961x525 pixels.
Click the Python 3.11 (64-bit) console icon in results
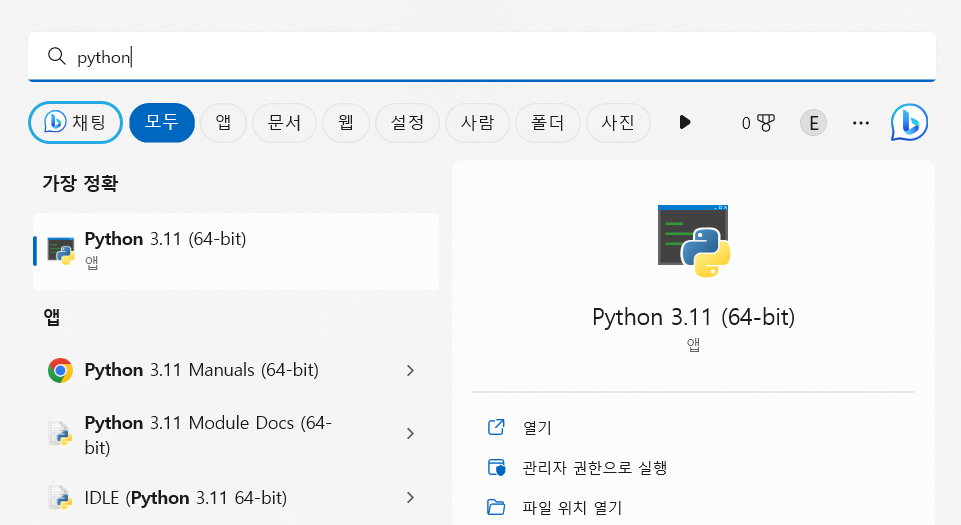61,251
